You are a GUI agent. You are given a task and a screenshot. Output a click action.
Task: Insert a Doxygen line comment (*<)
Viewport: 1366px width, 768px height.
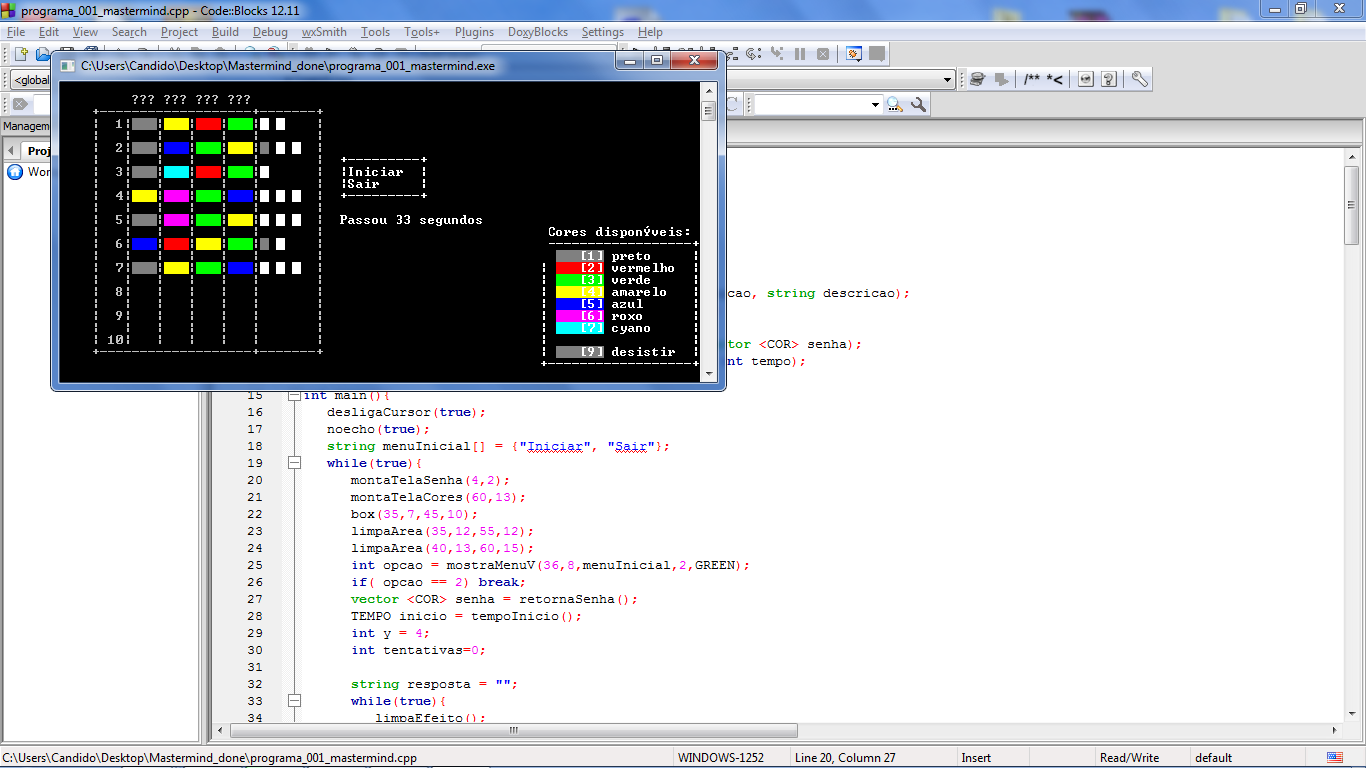(1054, 79)
